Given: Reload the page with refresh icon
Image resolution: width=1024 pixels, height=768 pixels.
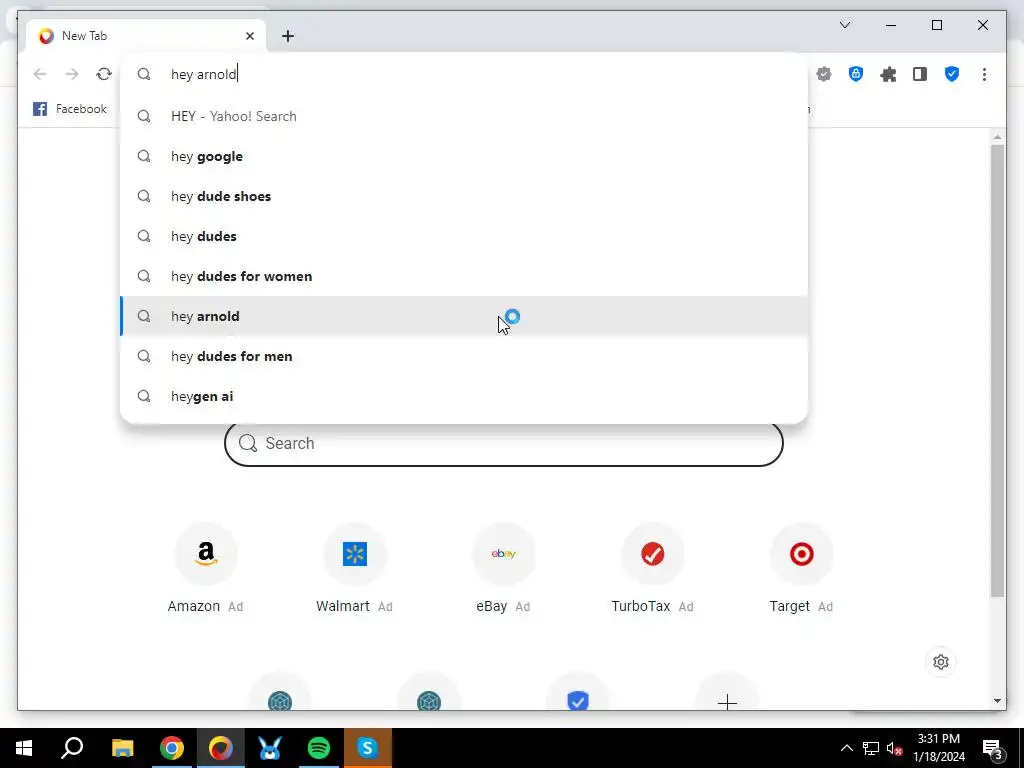Looking at the screenshot, I should click(x=104, y=74).
